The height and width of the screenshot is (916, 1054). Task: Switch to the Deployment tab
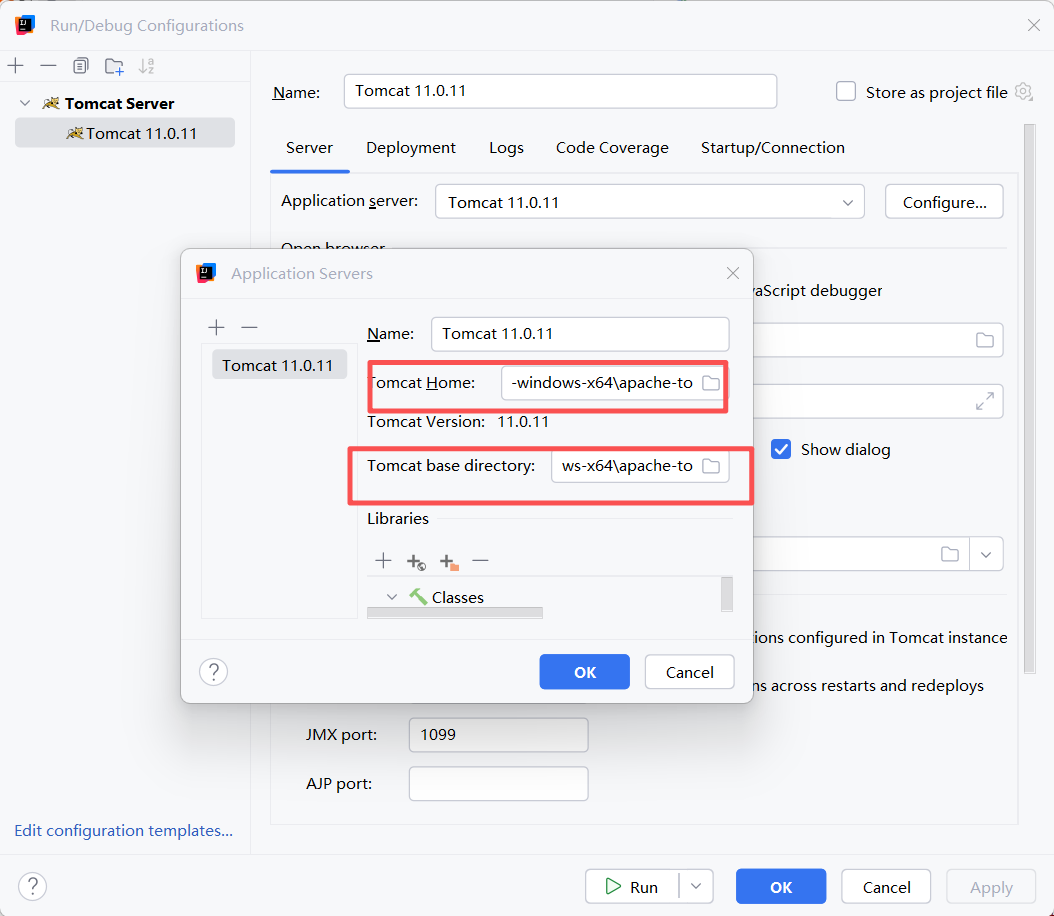click(x=411, y=148)
